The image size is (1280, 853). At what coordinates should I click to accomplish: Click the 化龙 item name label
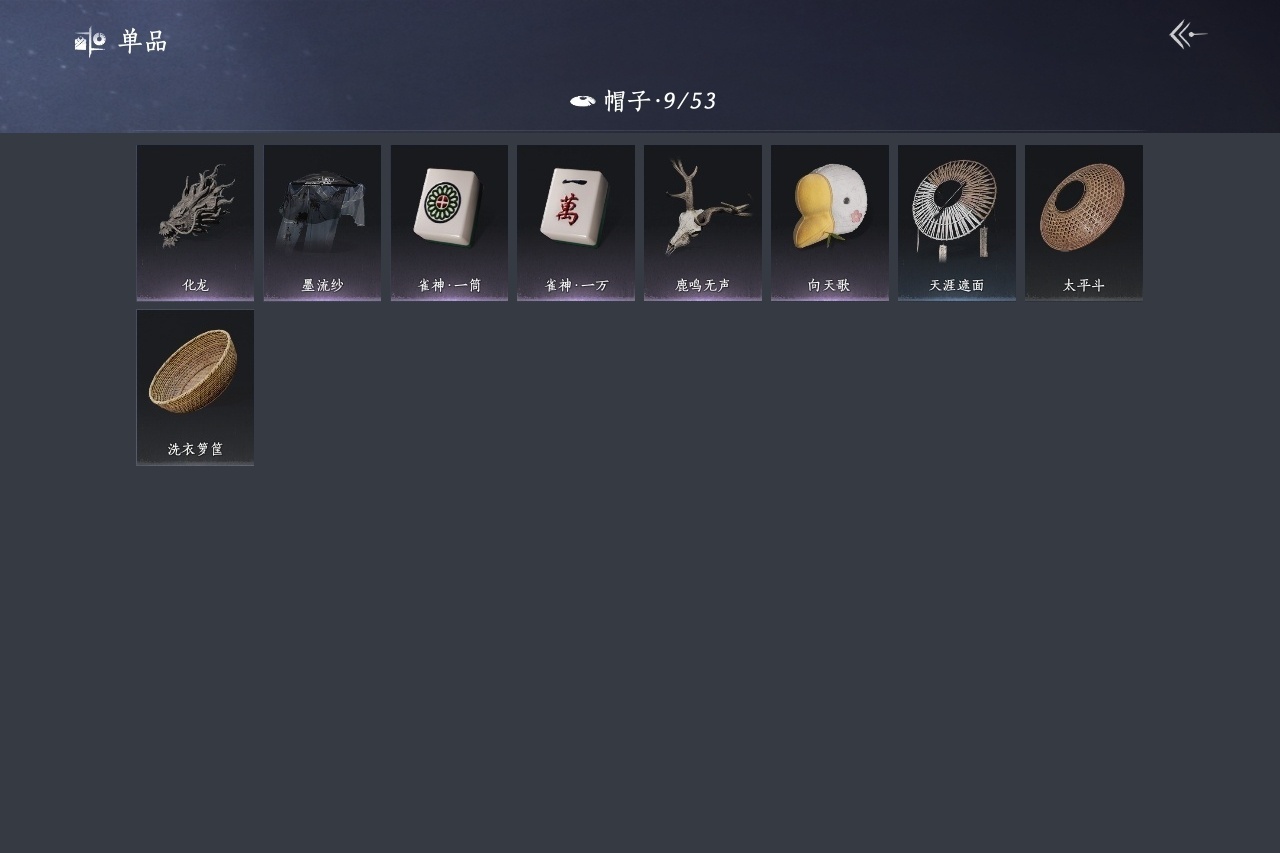[x=196, y=285]
